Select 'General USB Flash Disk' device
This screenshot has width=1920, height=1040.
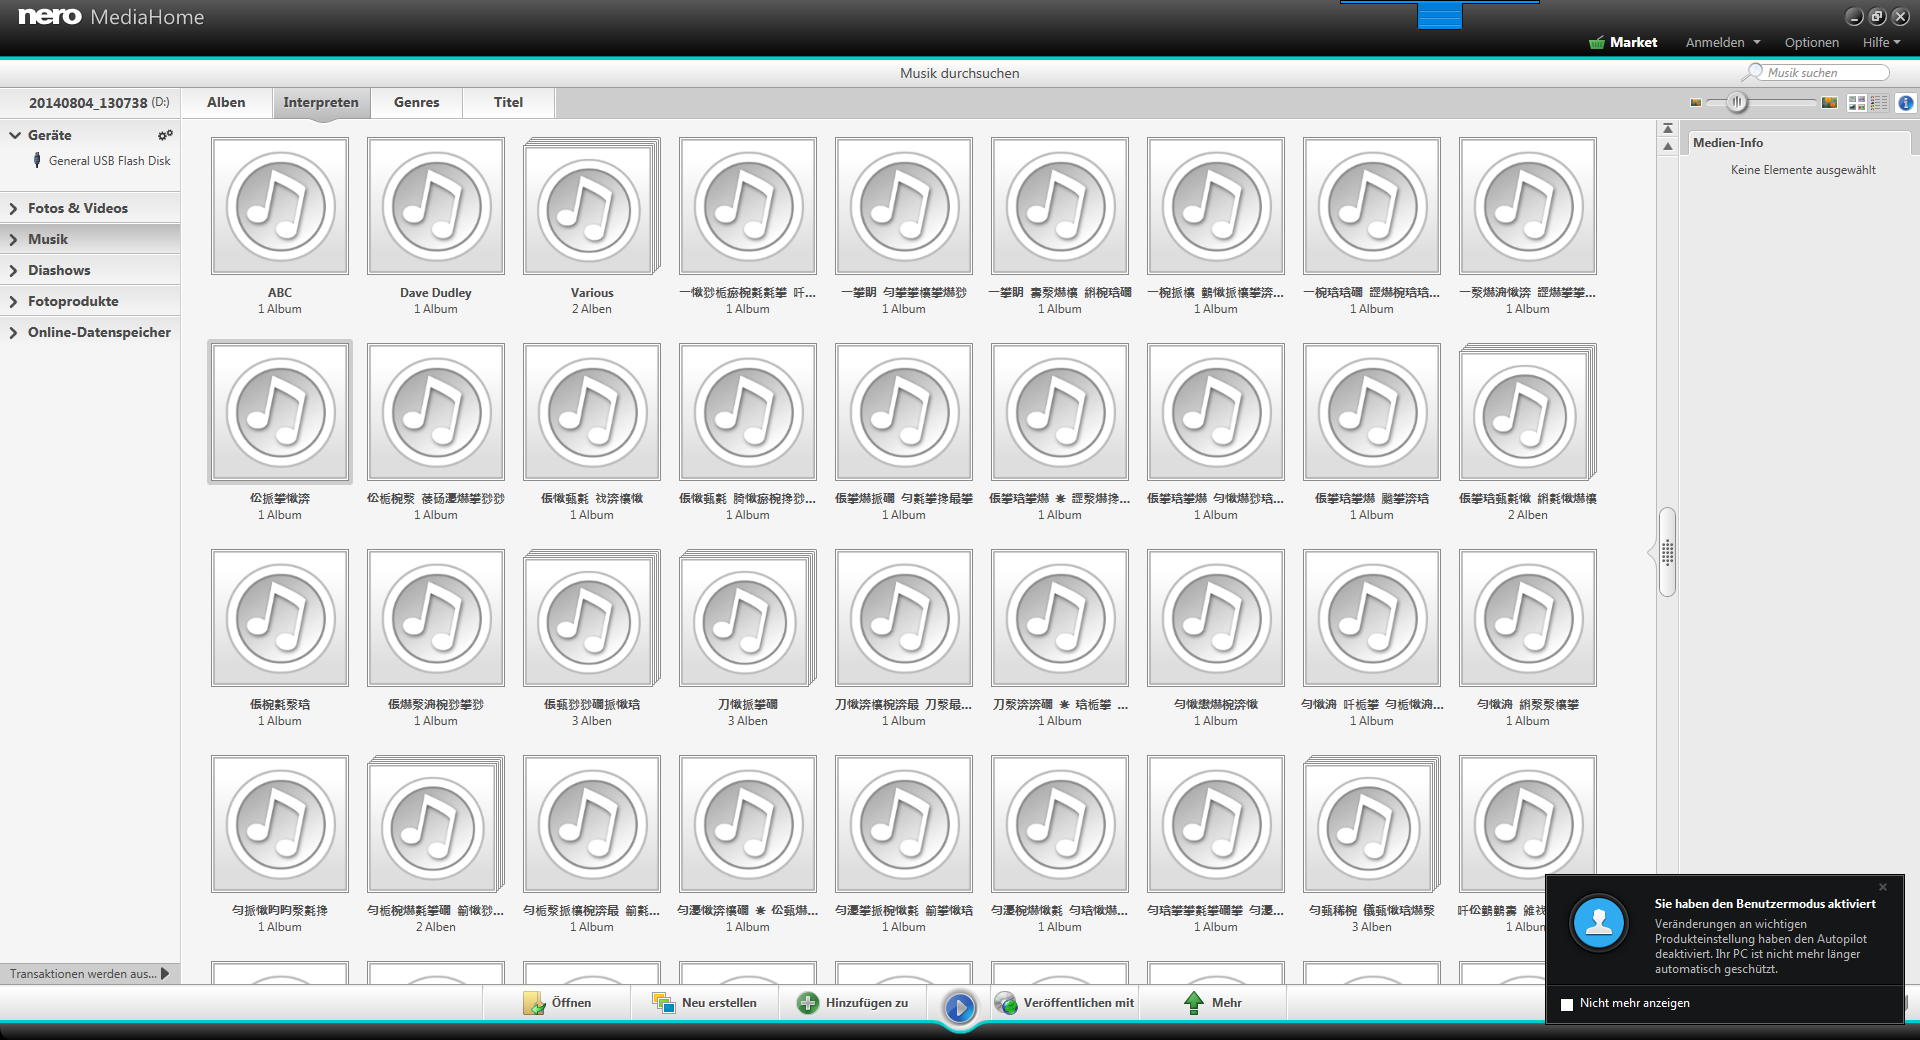click(x=109, y=160)
